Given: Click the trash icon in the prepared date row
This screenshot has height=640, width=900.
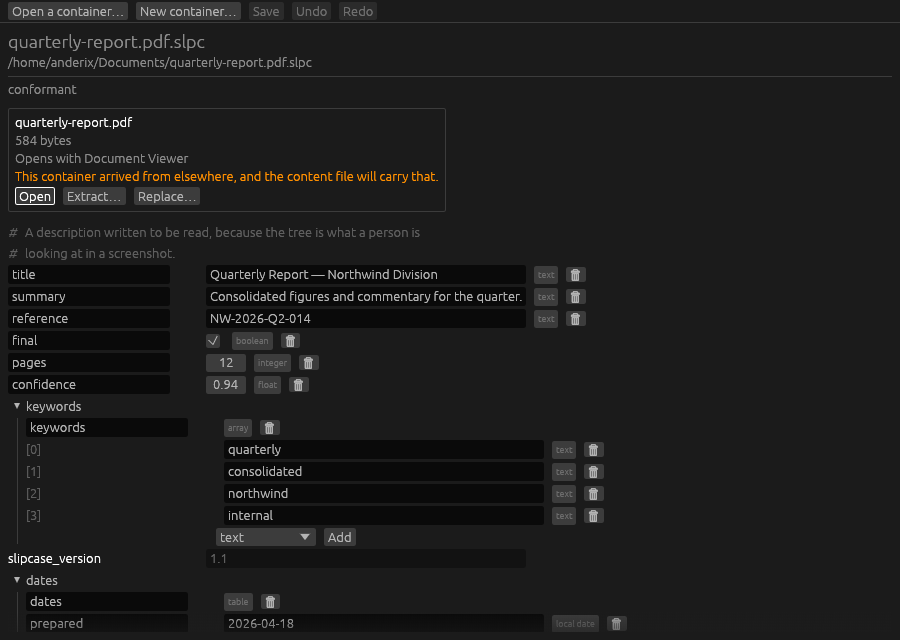Looking at the screenshot, I should point(616,624).
